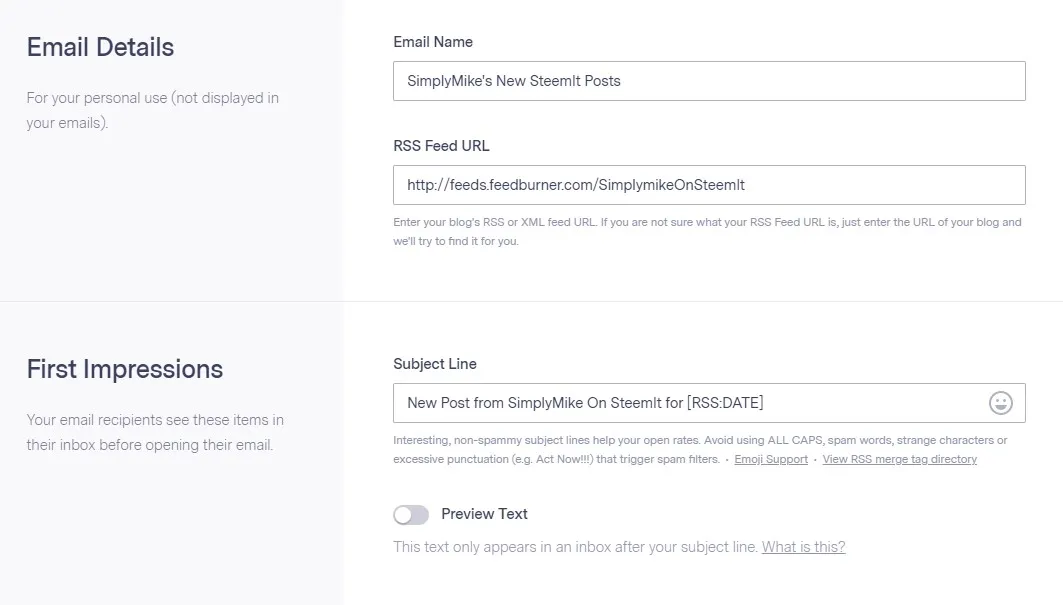Click the Subject Line label
The image size is (1063, 605).
pos(435,364)
